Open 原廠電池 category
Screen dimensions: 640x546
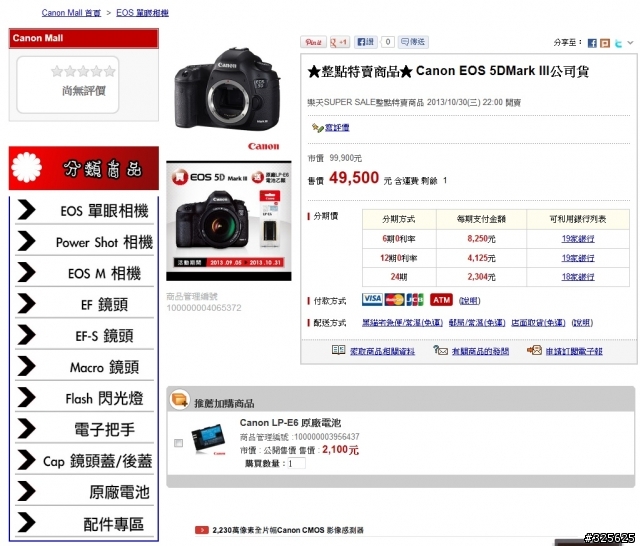point(84,492)
